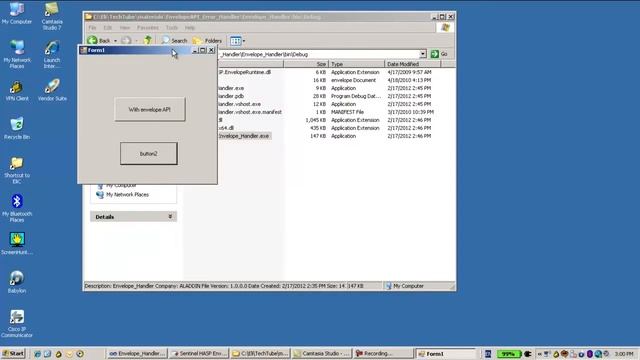Image resolution: width=640 pixels, height=360 pixels.
Task: Click the 1,045 KB size cell
Action: click(316, 120)
